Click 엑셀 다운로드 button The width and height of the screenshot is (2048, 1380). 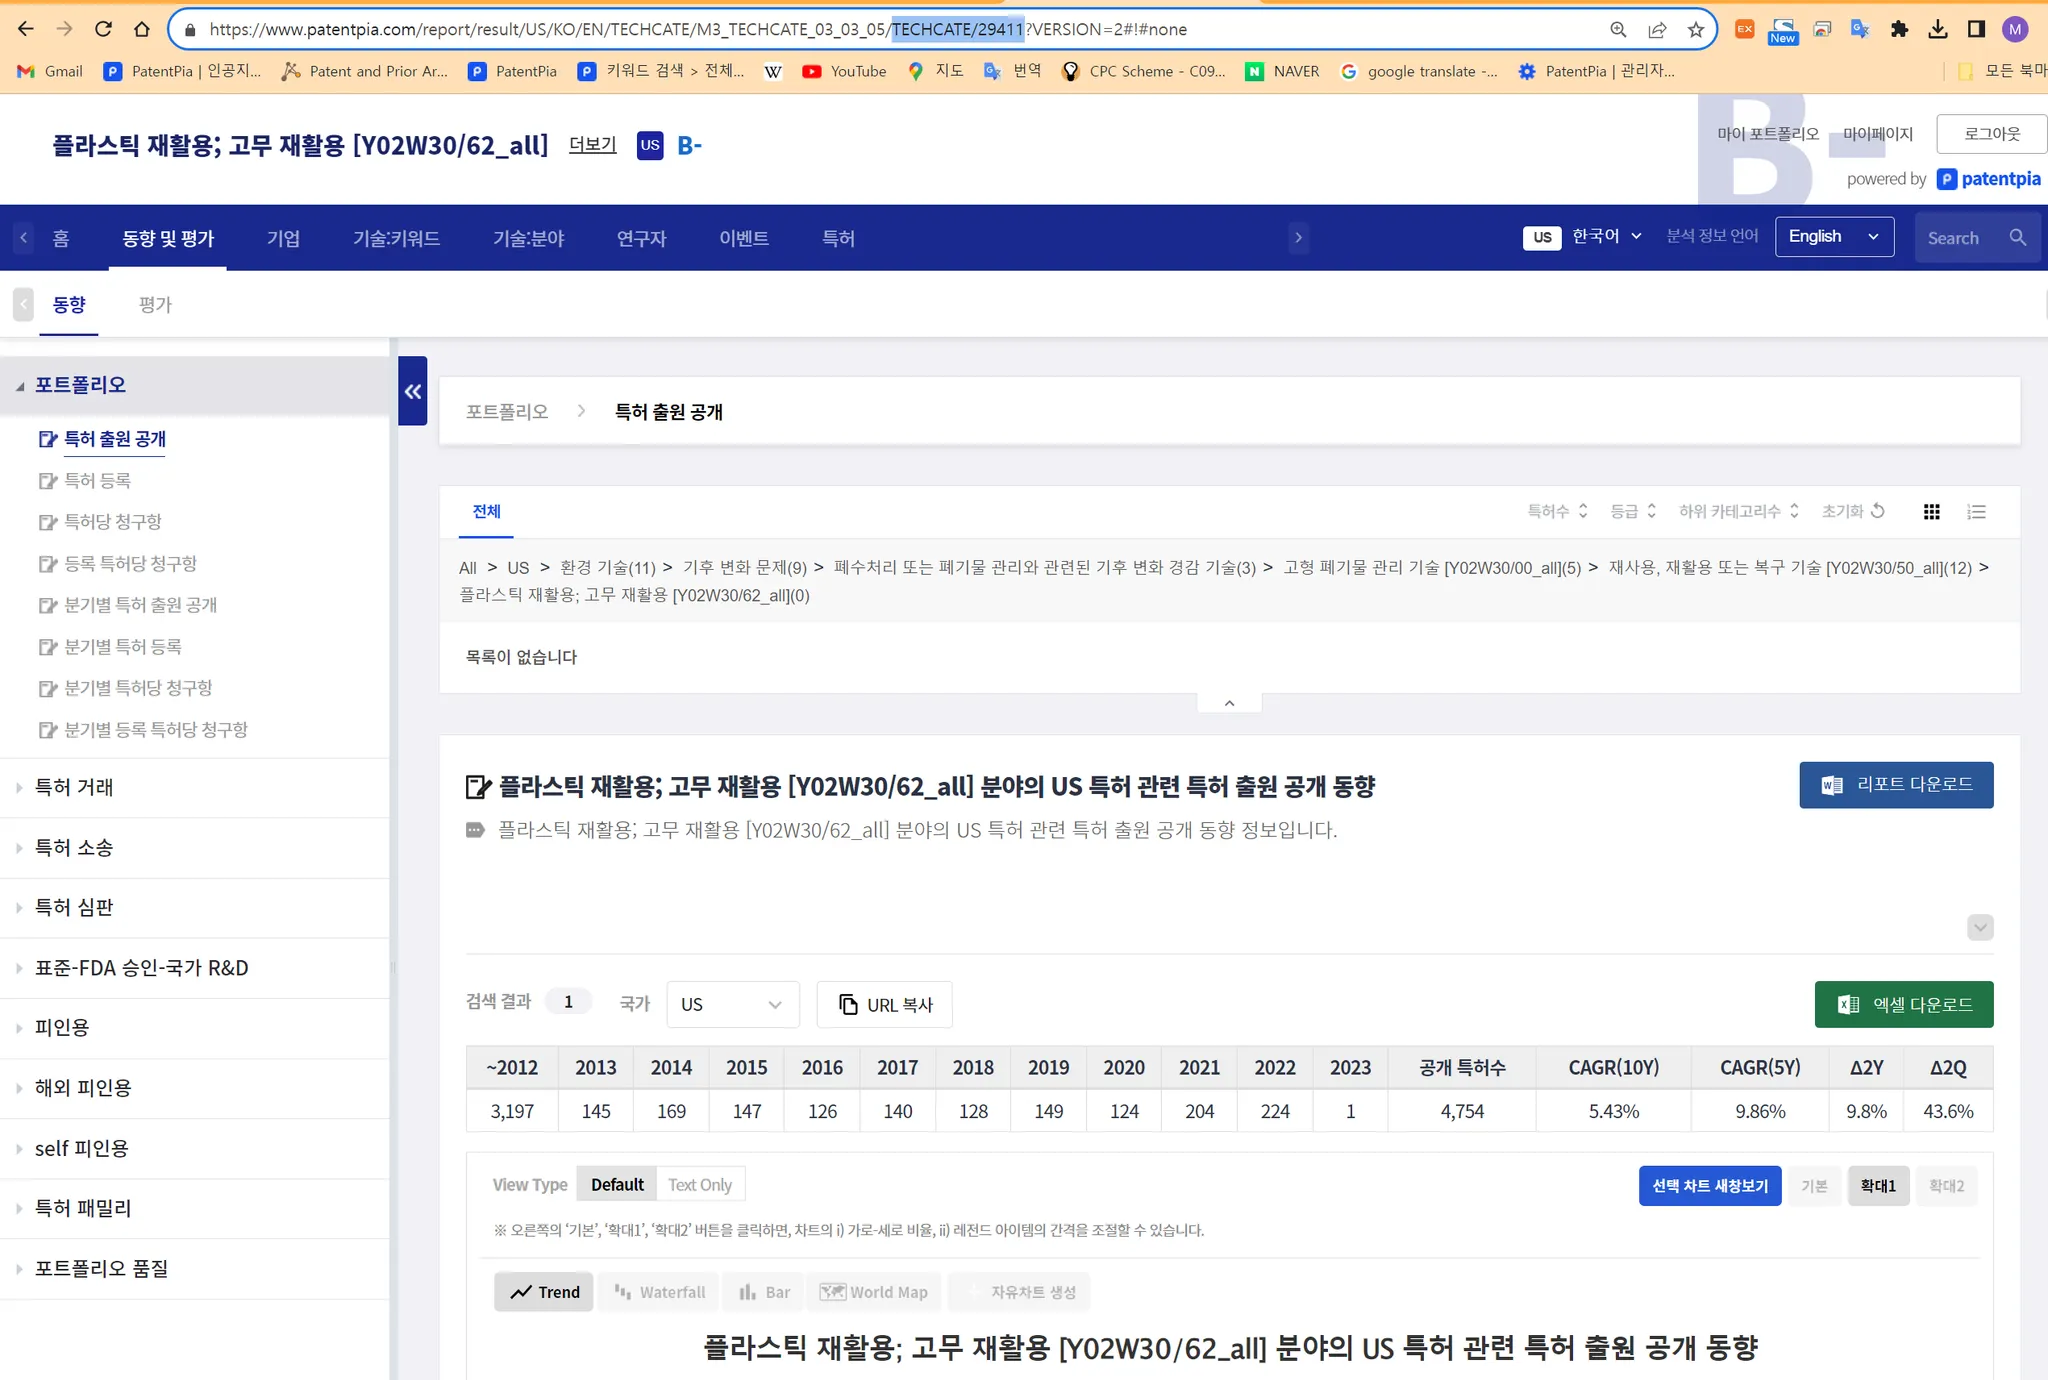point(1903,1005)
